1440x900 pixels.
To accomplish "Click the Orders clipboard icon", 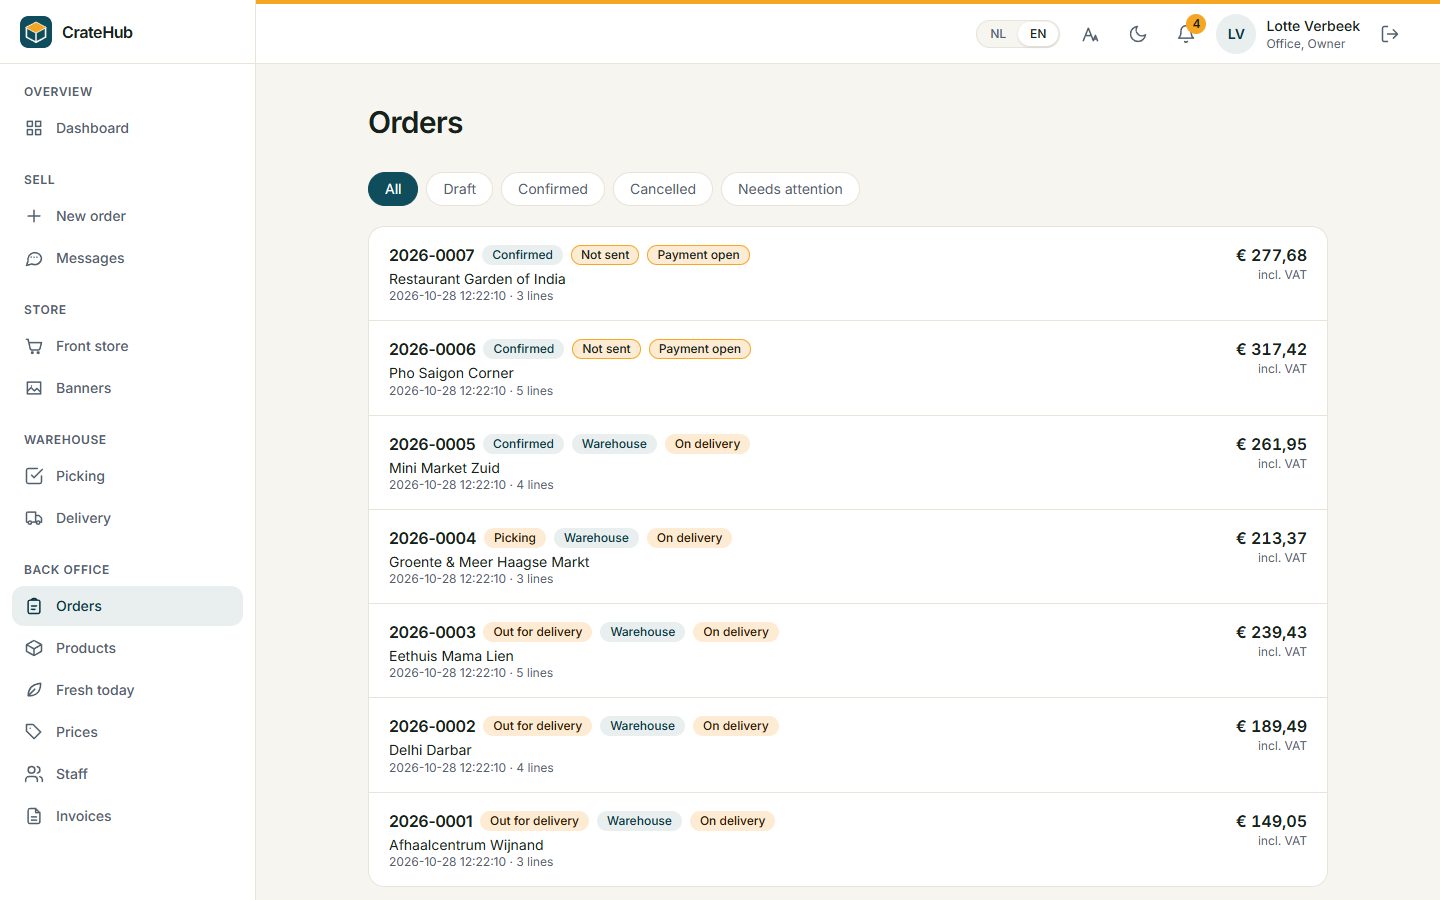I will [34, 606].
